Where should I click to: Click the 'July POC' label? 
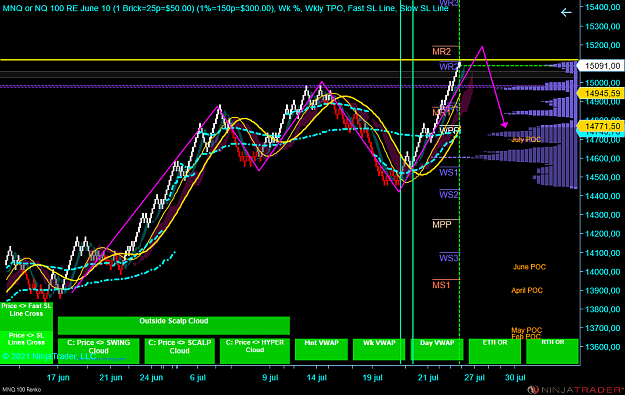526,139
